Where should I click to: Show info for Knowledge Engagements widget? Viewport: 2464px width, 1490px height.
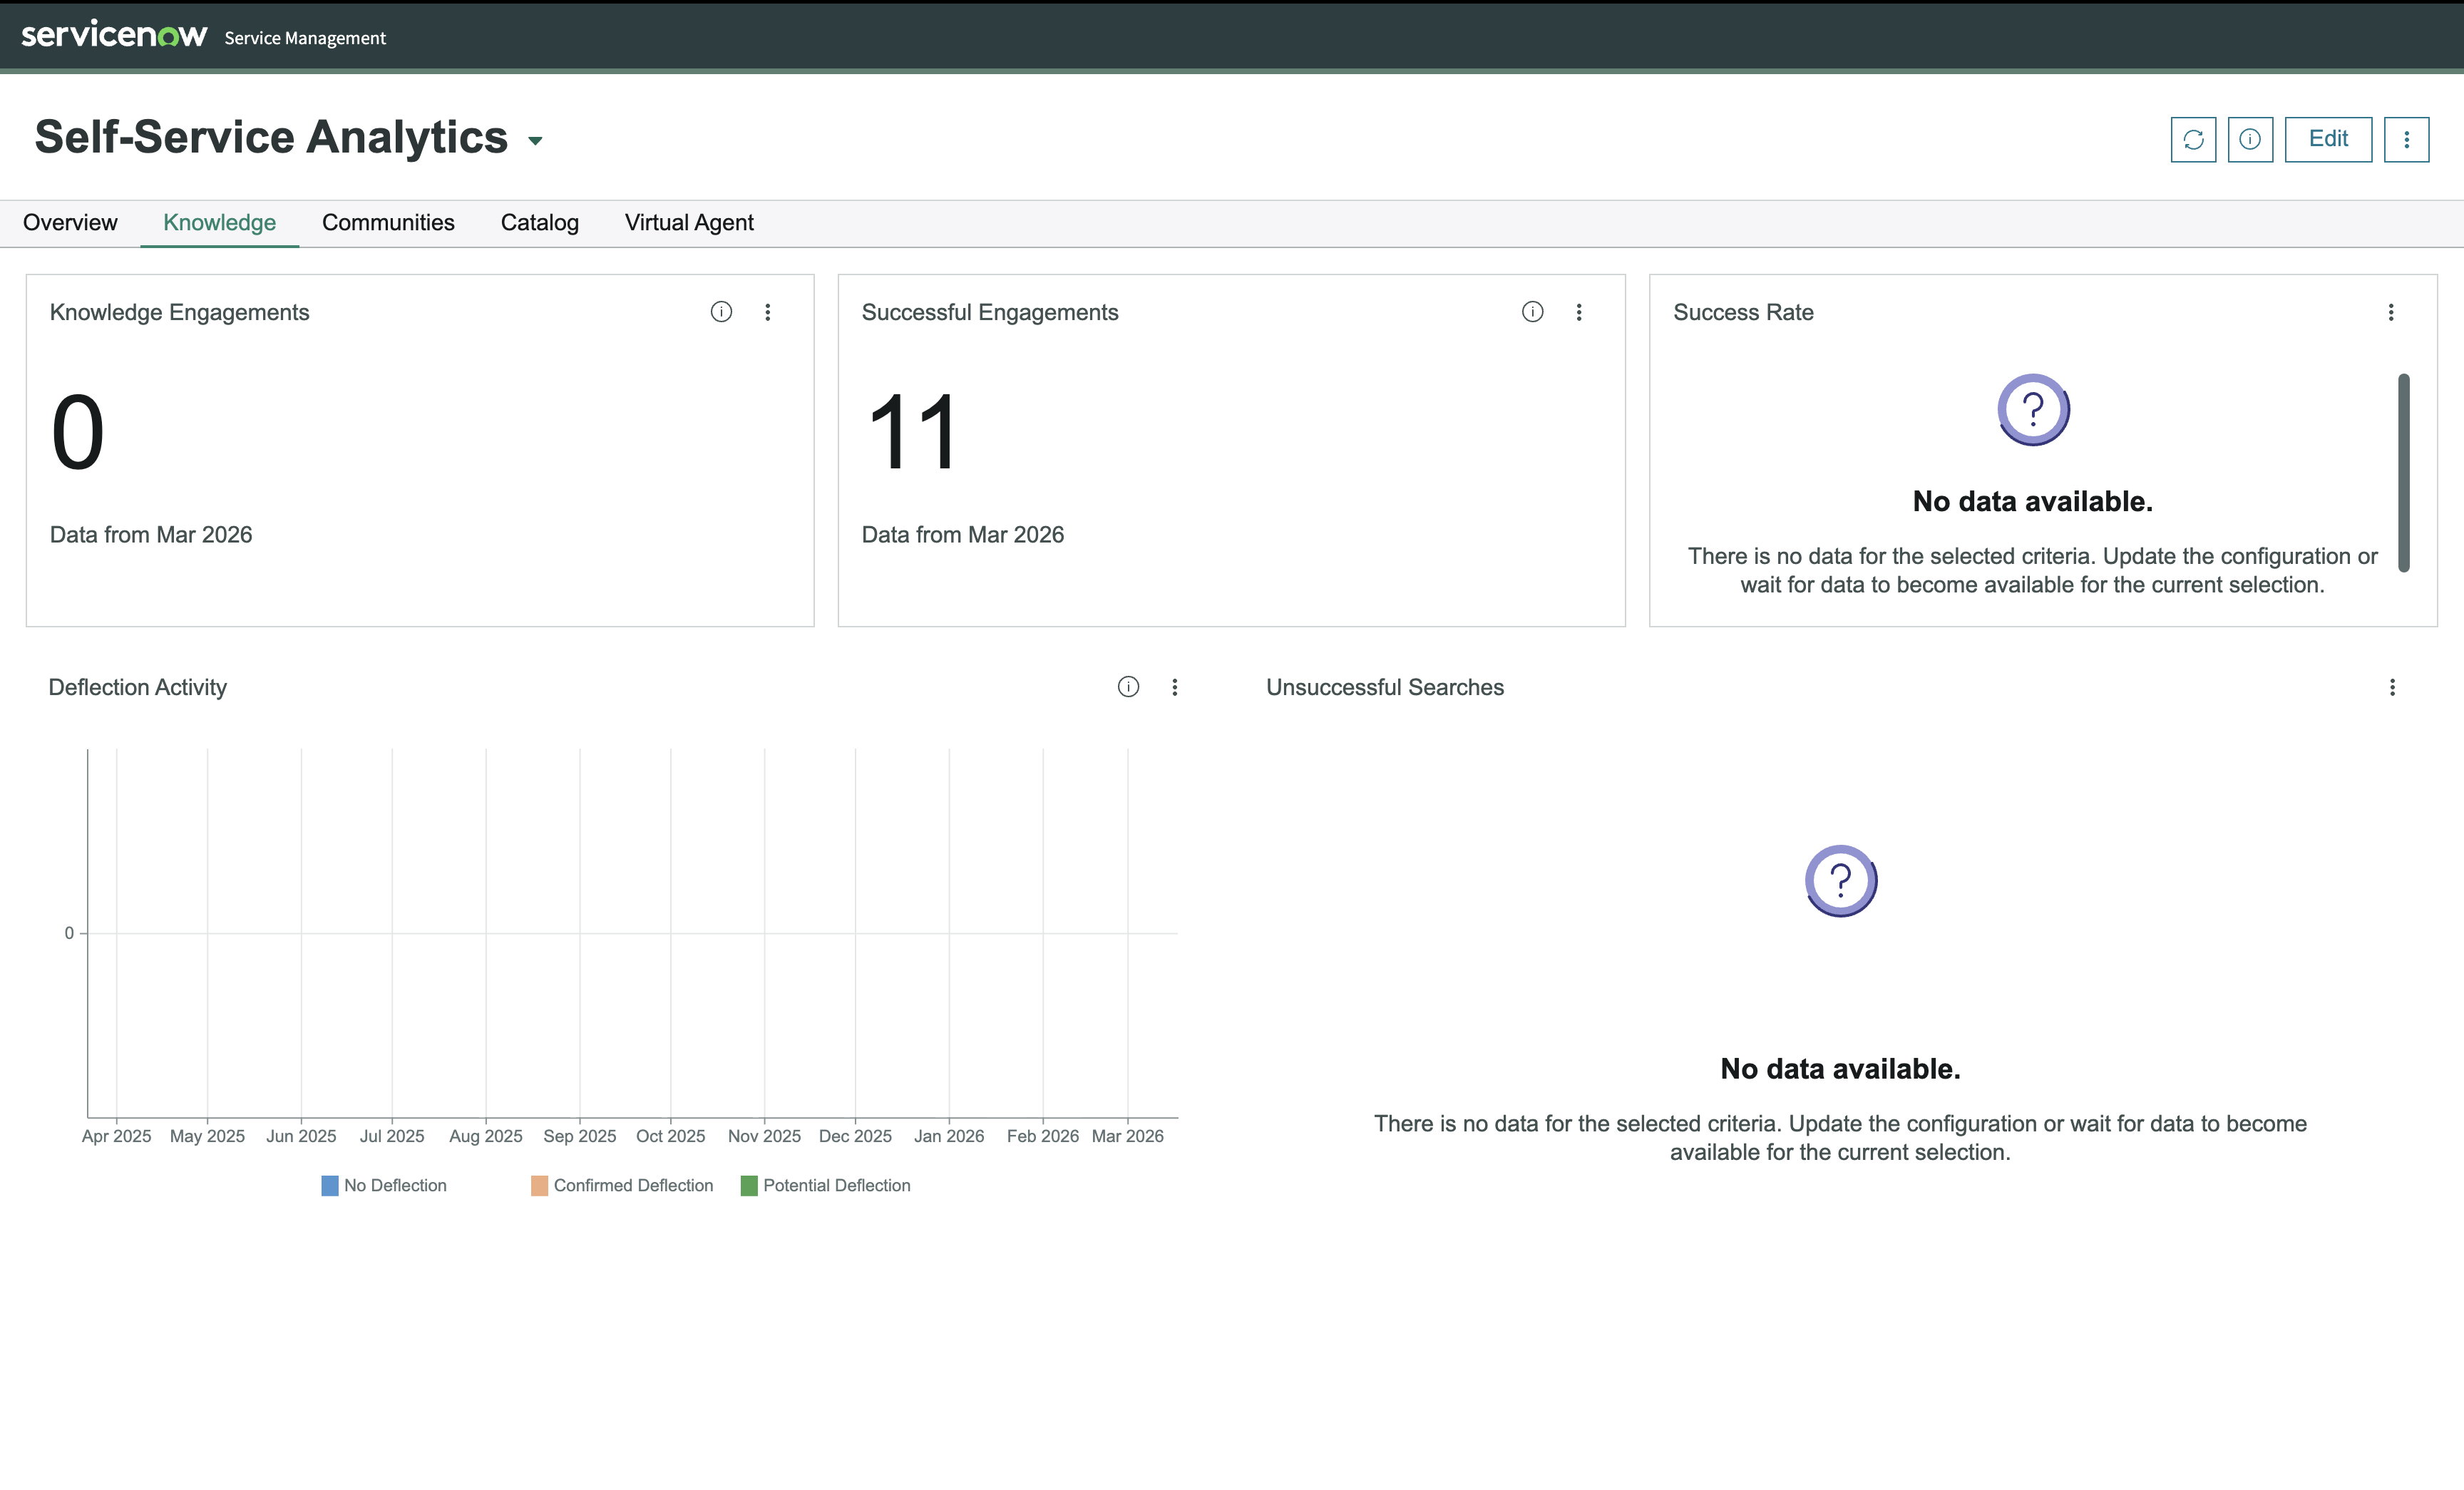pos(721,312)
